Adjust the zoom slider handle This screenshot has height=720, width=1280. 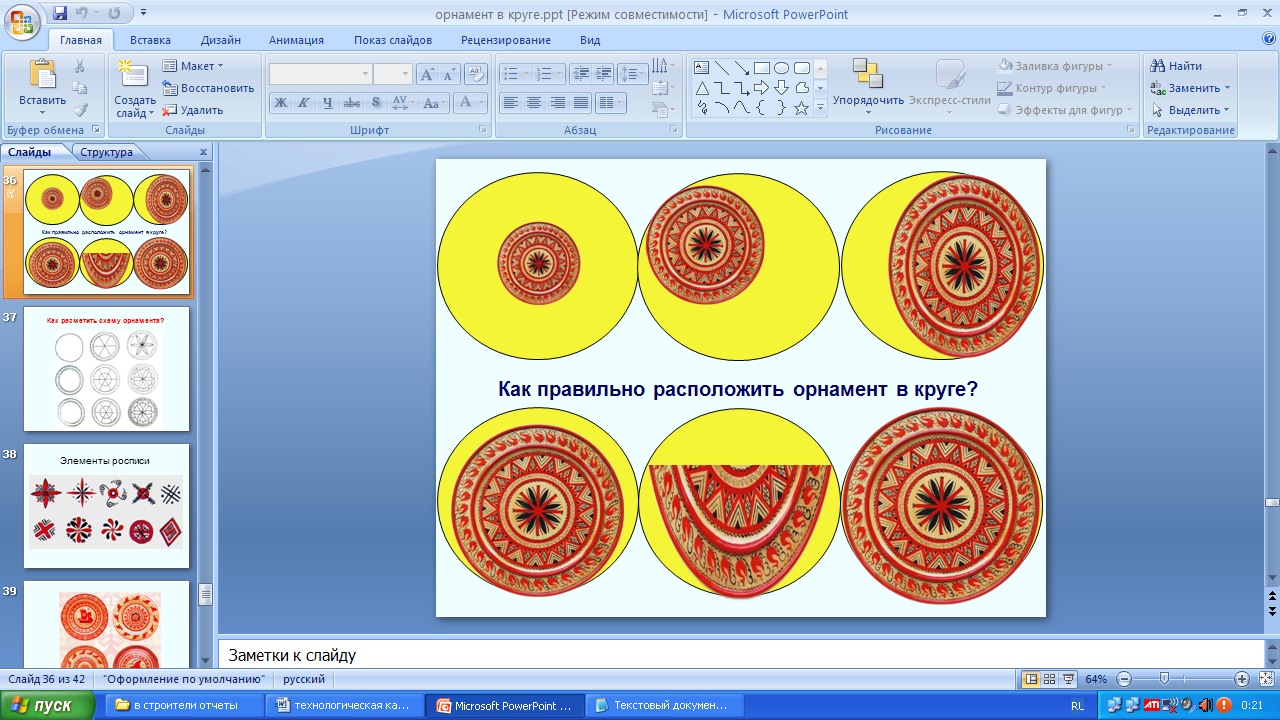1163,679
